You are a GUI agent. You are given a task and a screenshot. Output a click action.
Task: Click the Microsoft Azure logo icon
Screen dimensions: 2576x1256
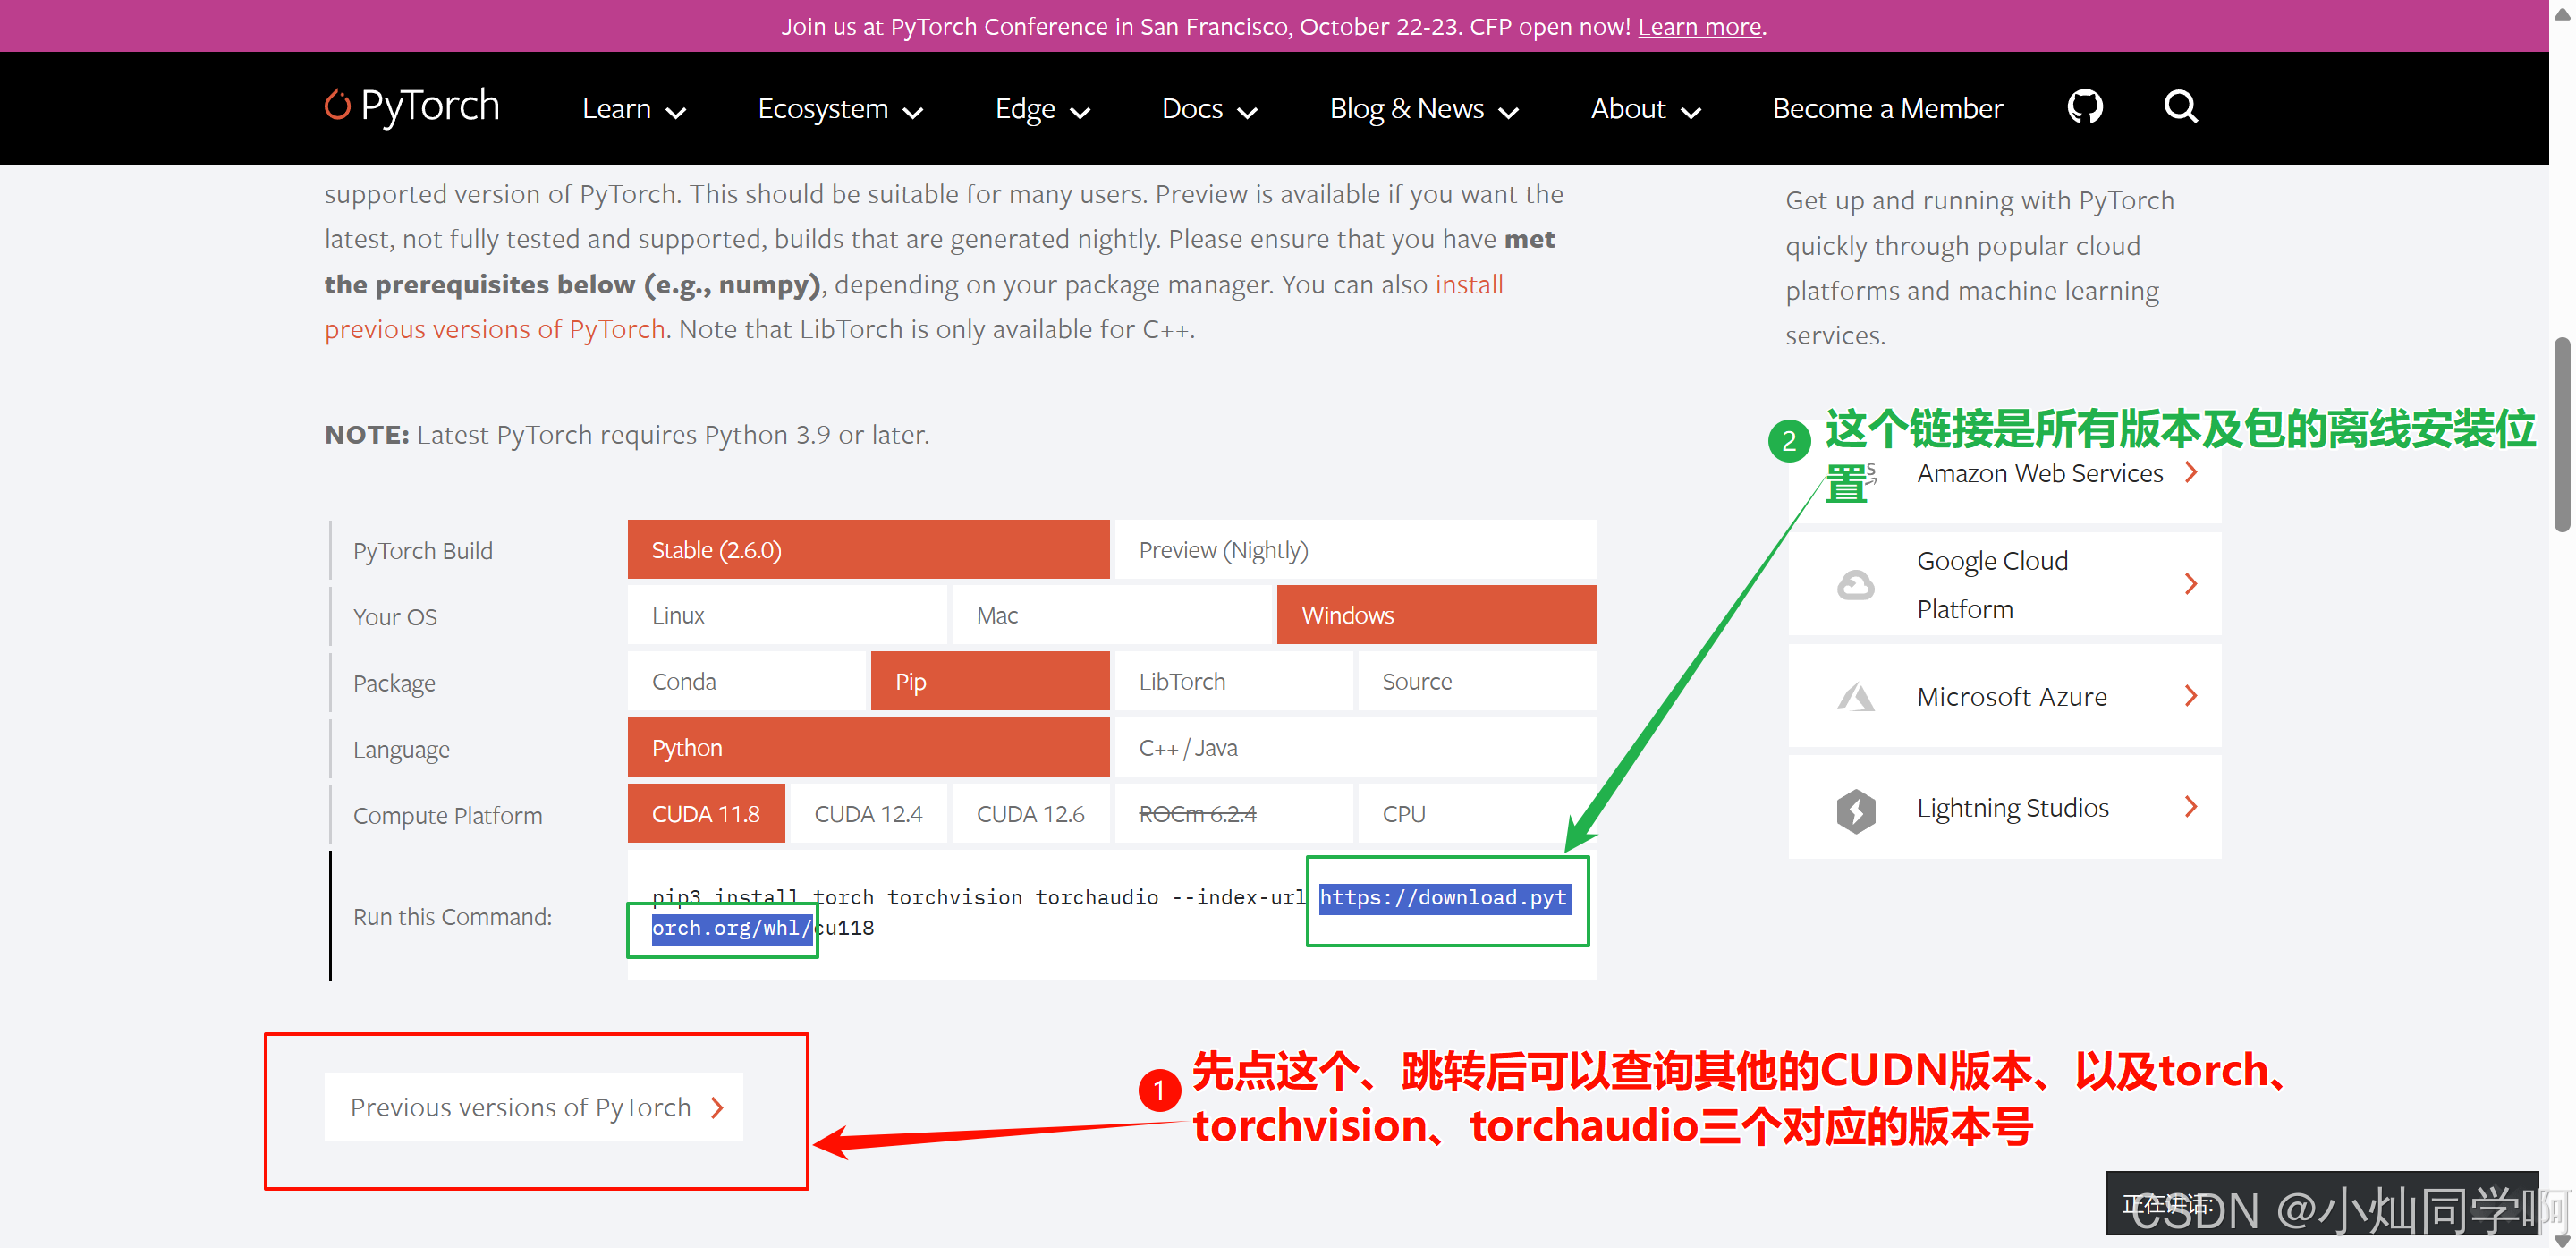1855,697
